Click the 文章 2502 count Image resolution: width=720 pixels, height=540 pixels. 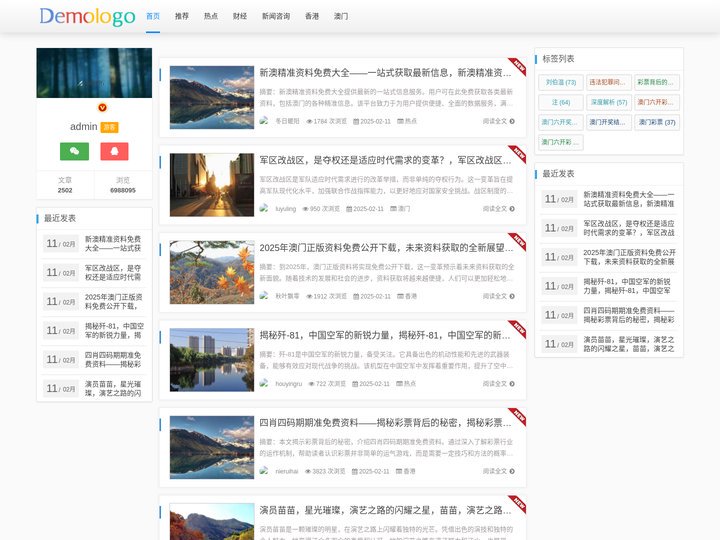click(65, 185)
